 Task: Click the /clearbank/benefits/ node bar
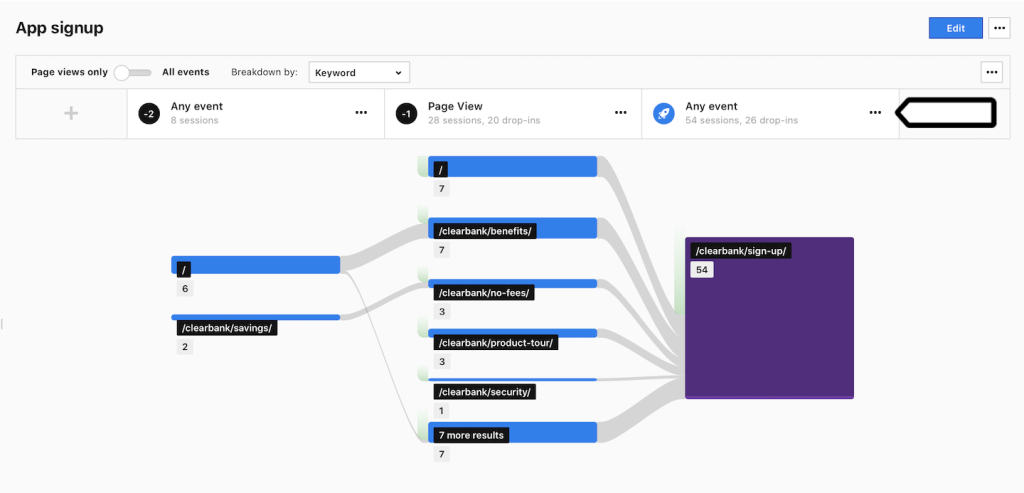coord(513,228)
